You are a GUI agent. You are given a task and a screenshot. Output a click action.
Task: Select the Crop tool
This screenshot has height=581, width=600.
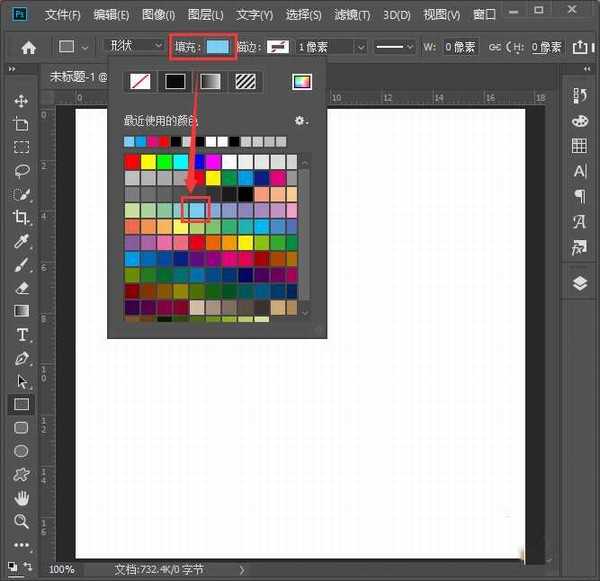pos(21,217)
